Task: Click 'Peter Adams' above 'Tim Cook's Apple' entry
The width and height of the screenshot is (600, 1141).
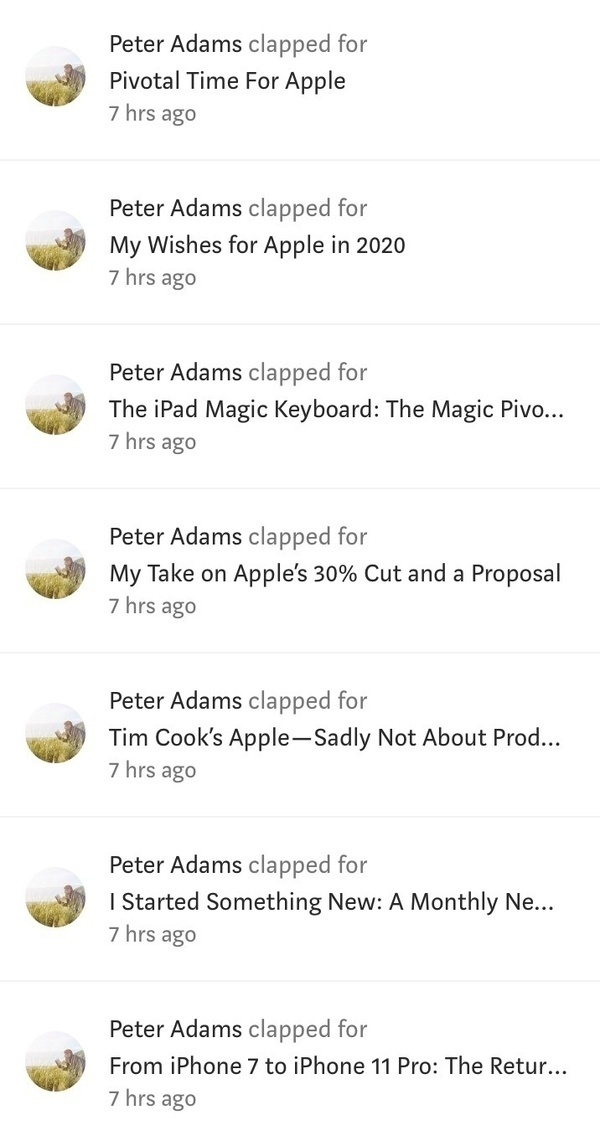Action: [175, 701]
